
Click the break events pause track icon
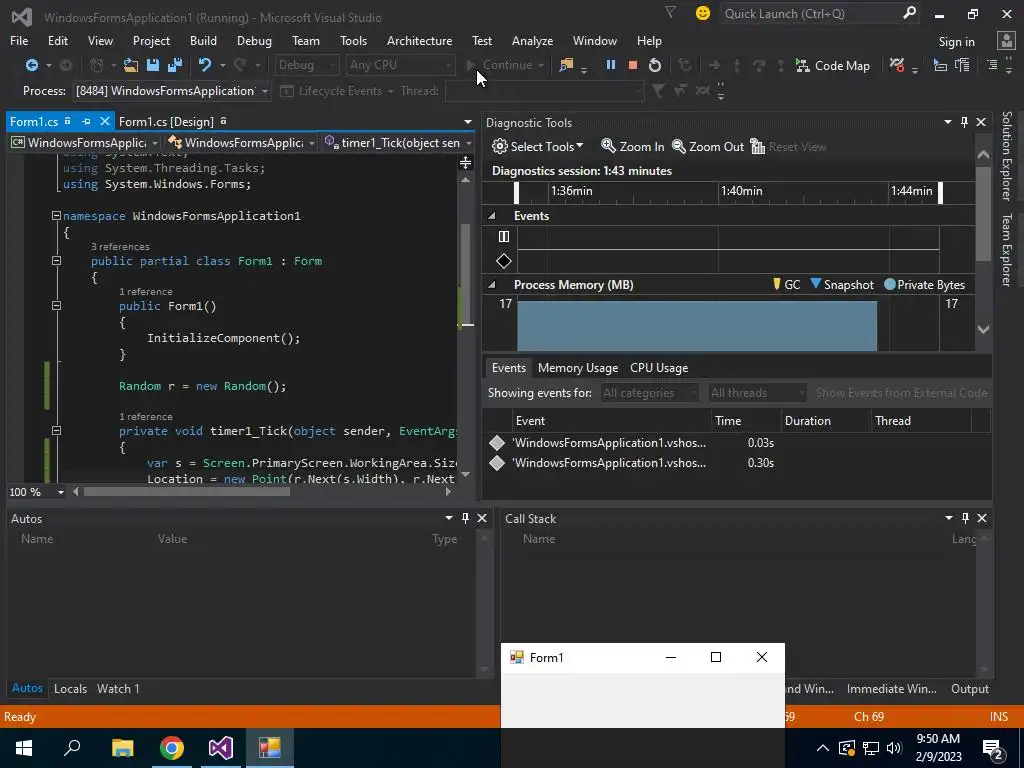click(x=504, y=236)
